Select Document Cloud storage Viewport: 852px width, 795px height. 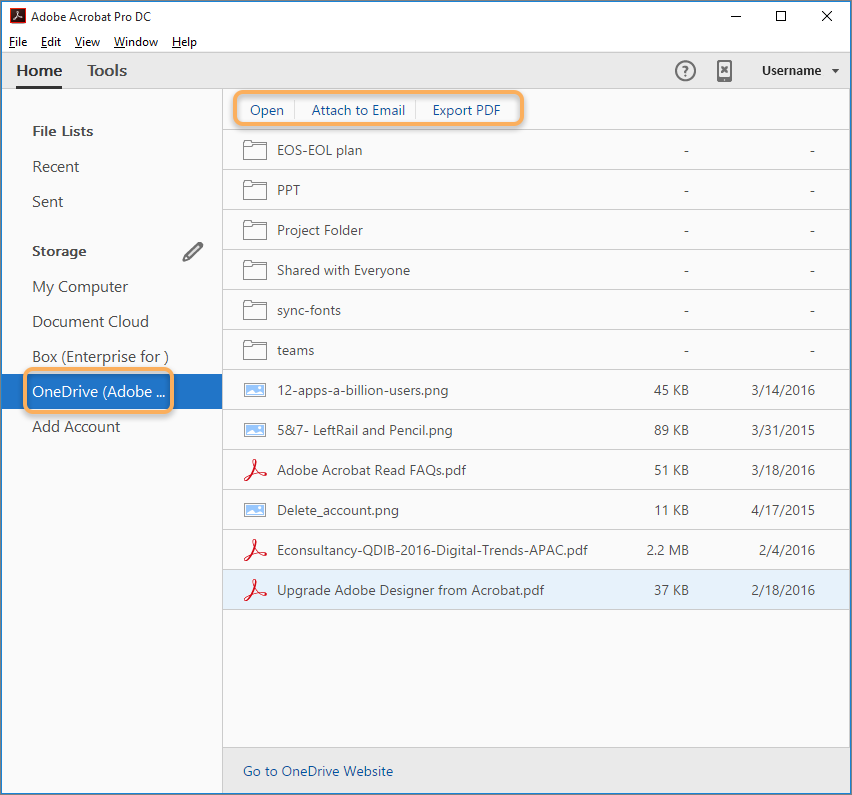(x=90, y=322)
